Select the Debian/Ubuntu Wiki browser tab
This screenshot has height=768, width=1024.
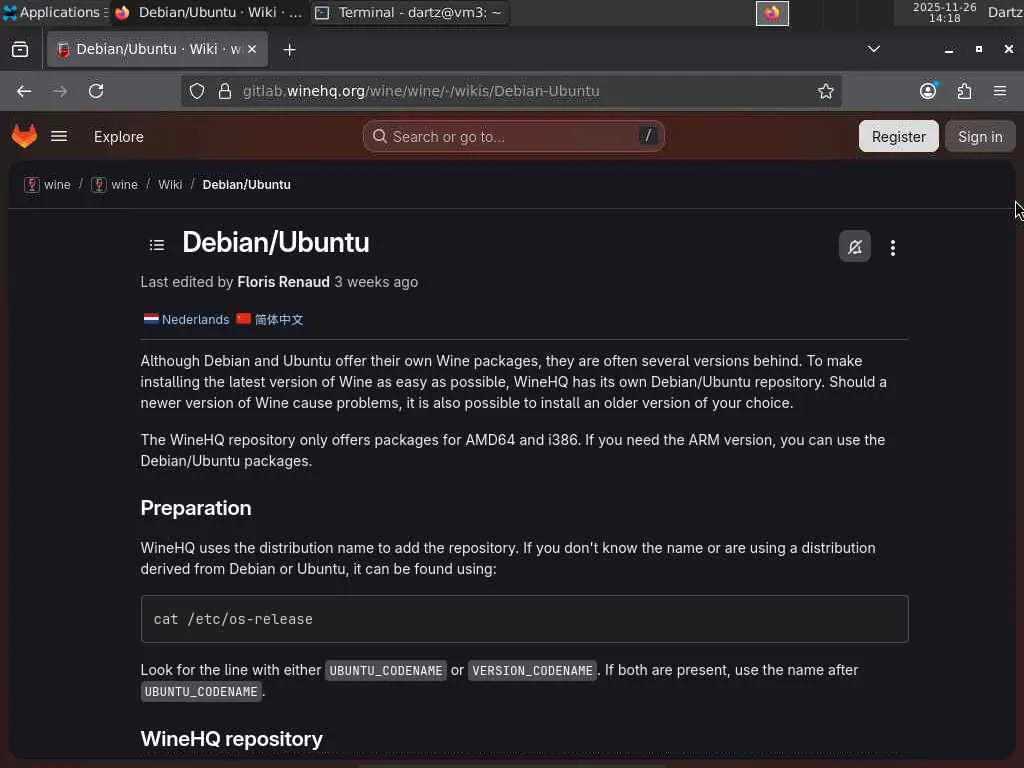coord(157,50)
